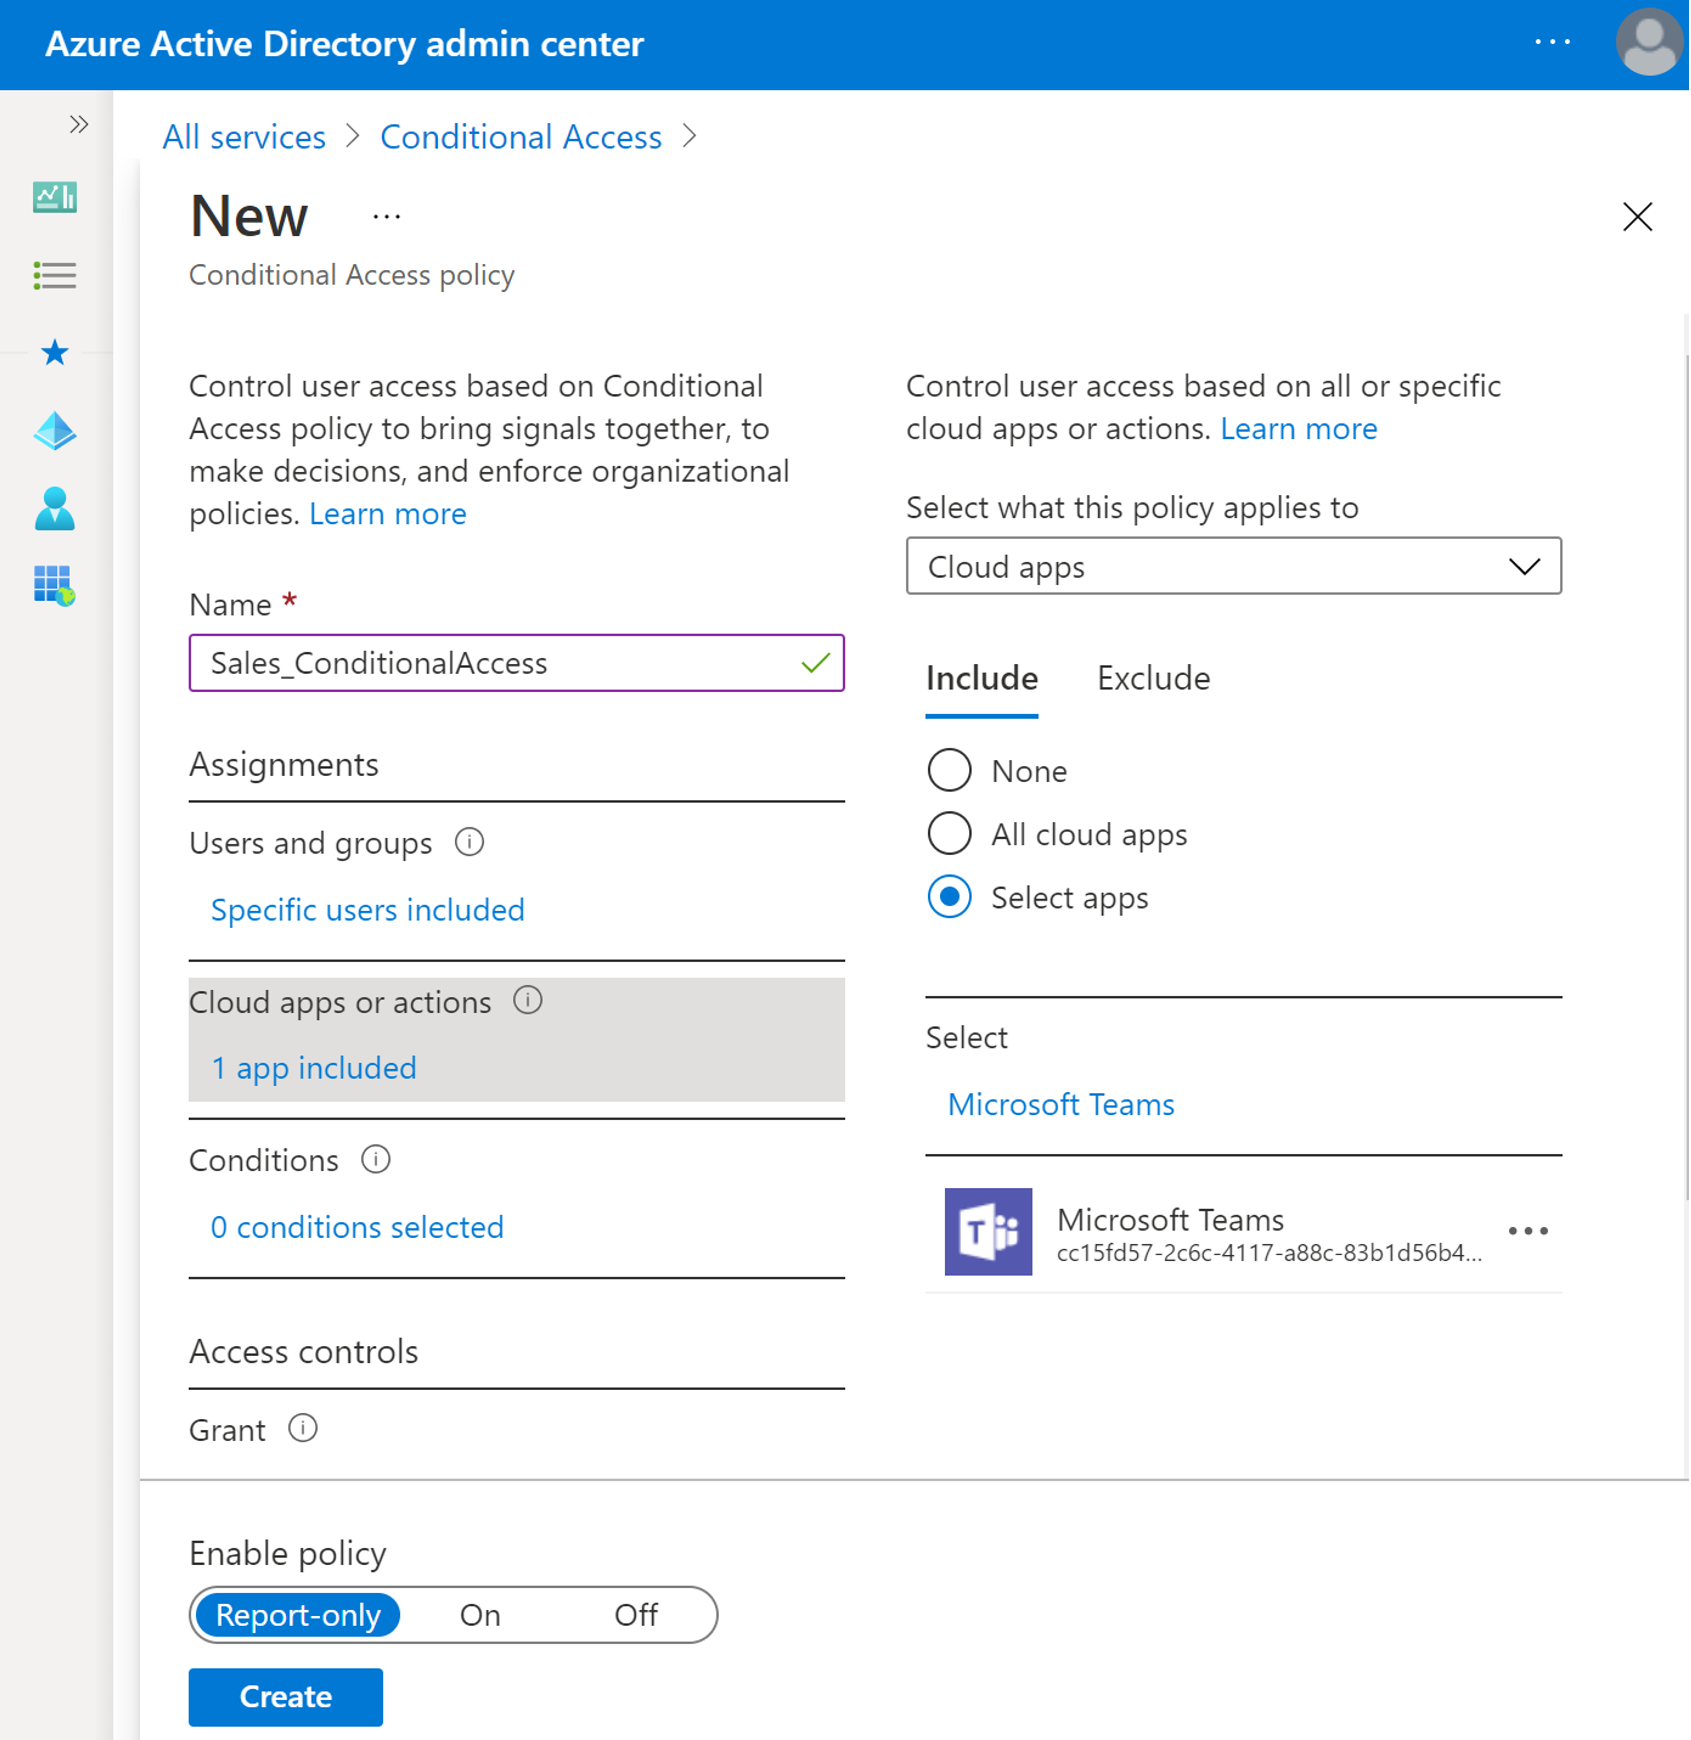This screenshot has width=1691, height=1740.
Task: Set Enable policy to On
Action: click(x=479, y=1614)
